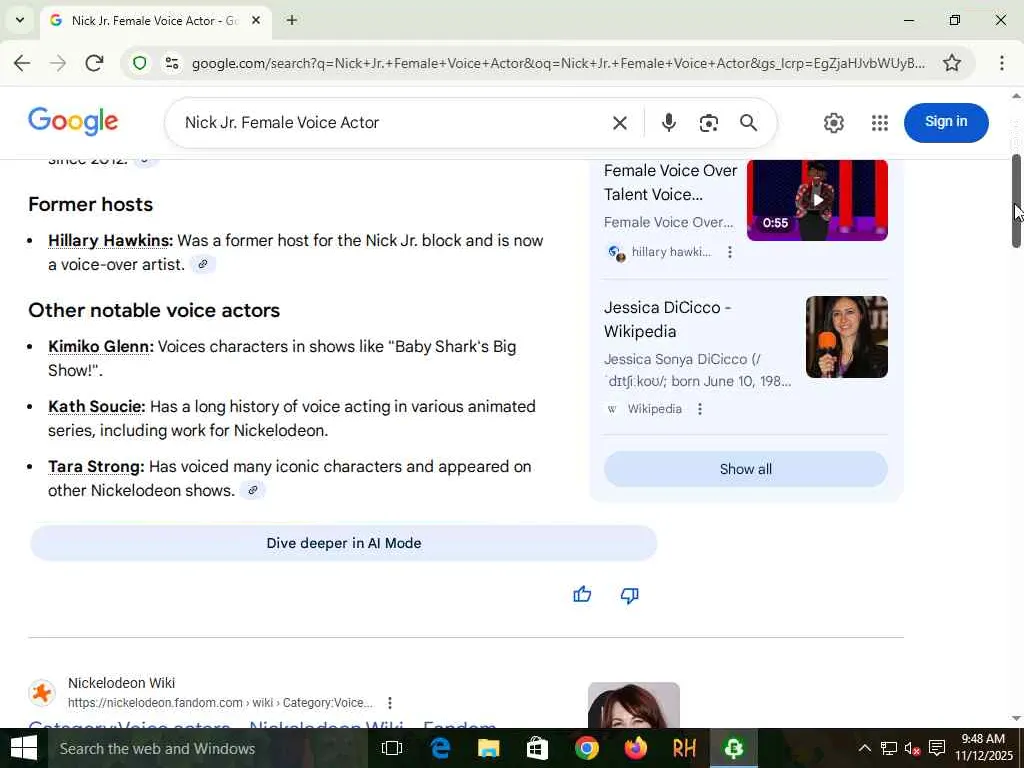Reload the current Google search page

pos(94,63)
